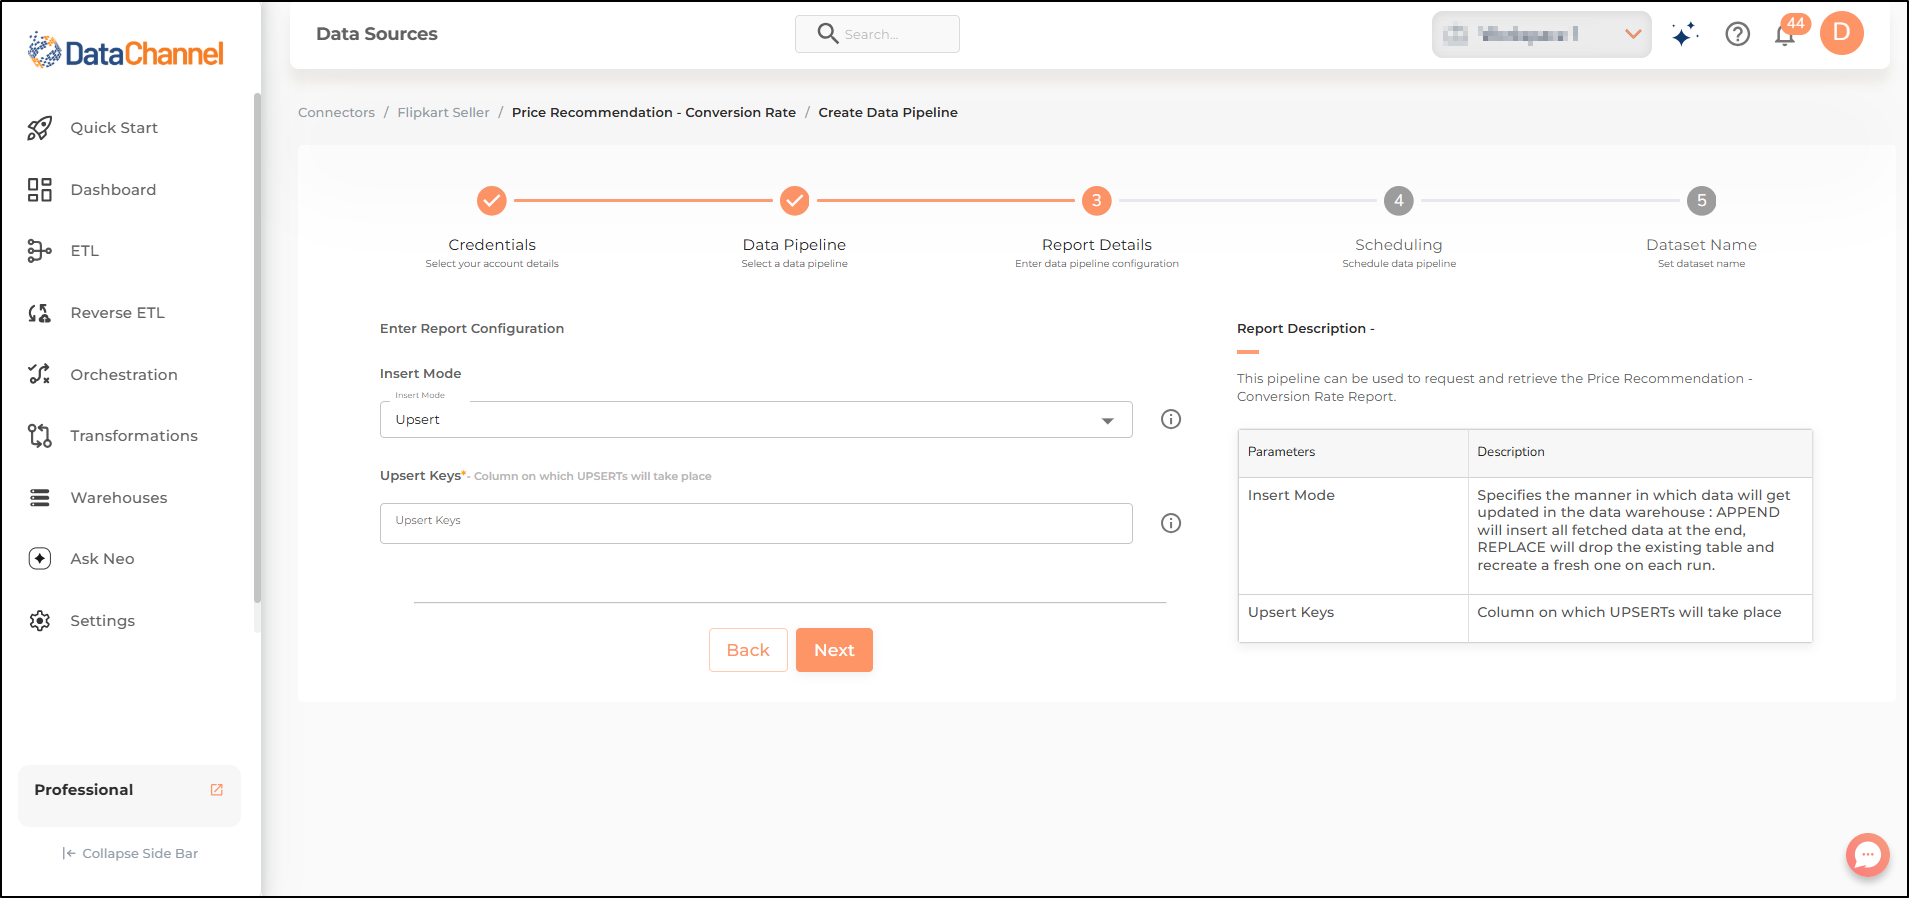Show the Insert Mode info icon
Viewport: 1909px width, 898px height.
point(1171,419)
